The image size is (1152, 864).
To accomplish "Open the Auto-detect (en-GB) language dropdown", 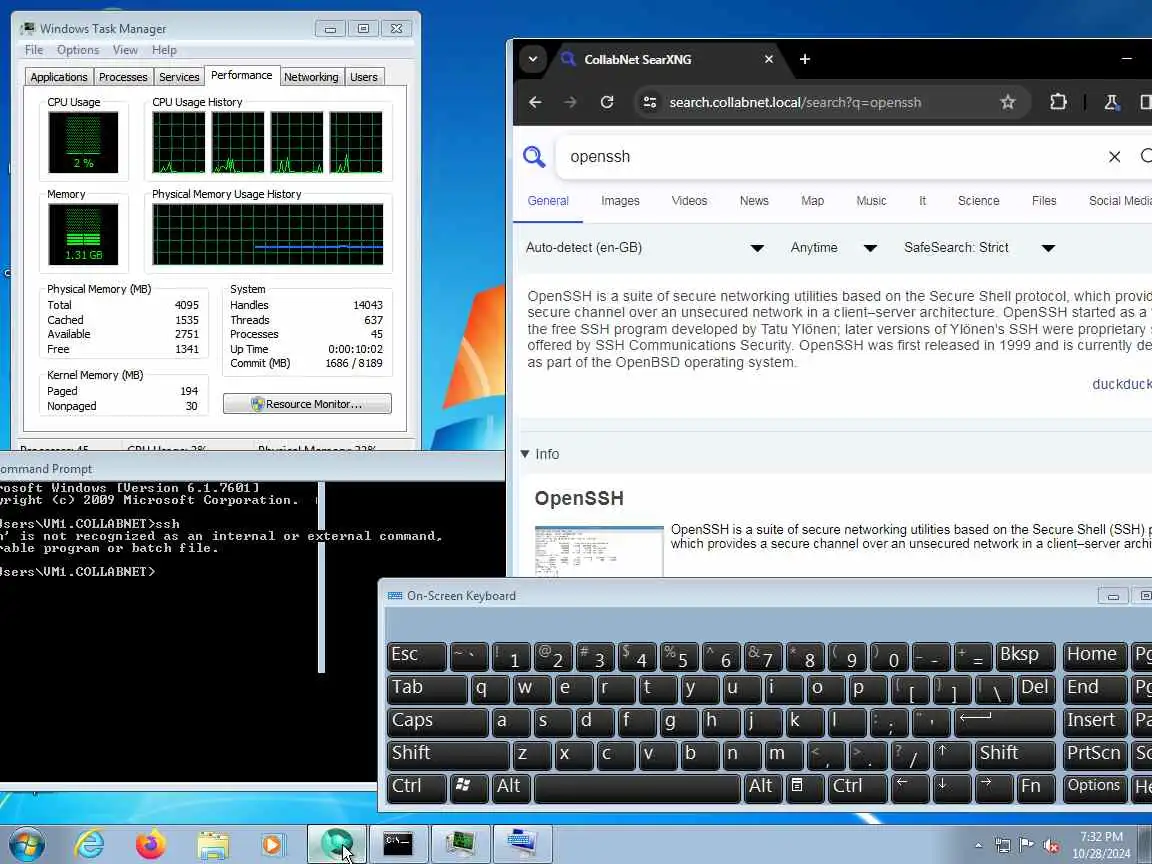I will (645, 248).
